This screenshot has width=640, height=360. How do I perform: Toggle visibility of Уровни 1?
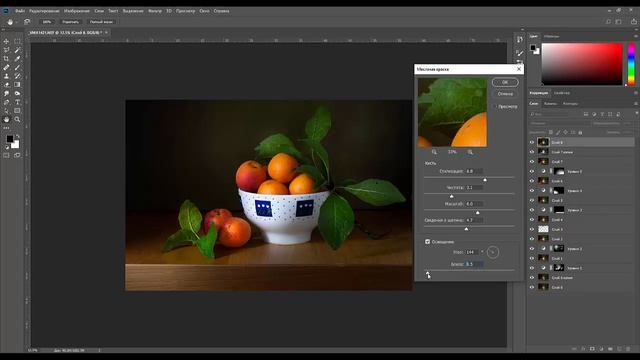pos(532,268)
